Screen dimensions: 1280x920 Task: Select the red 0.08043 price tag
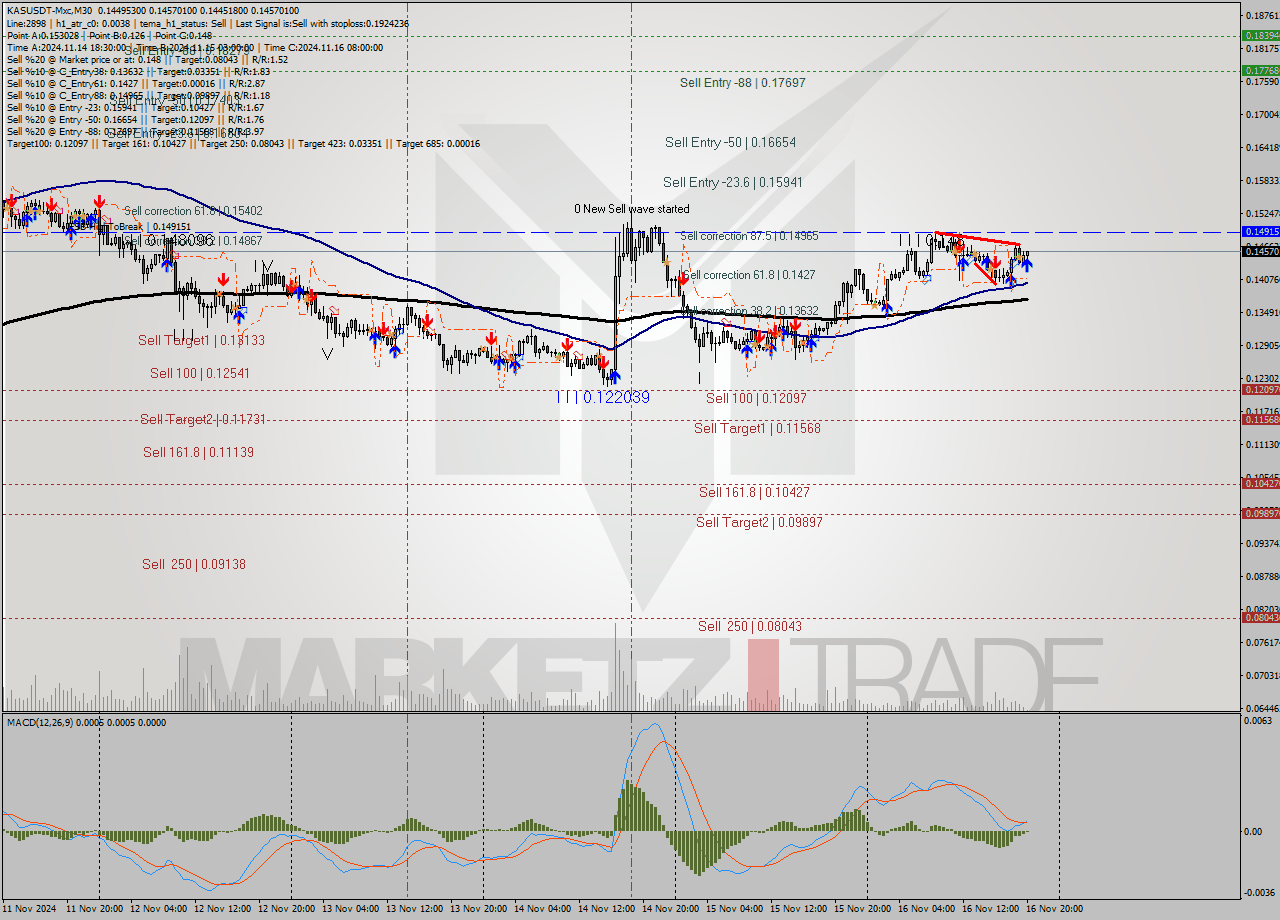coord(1260,617)
